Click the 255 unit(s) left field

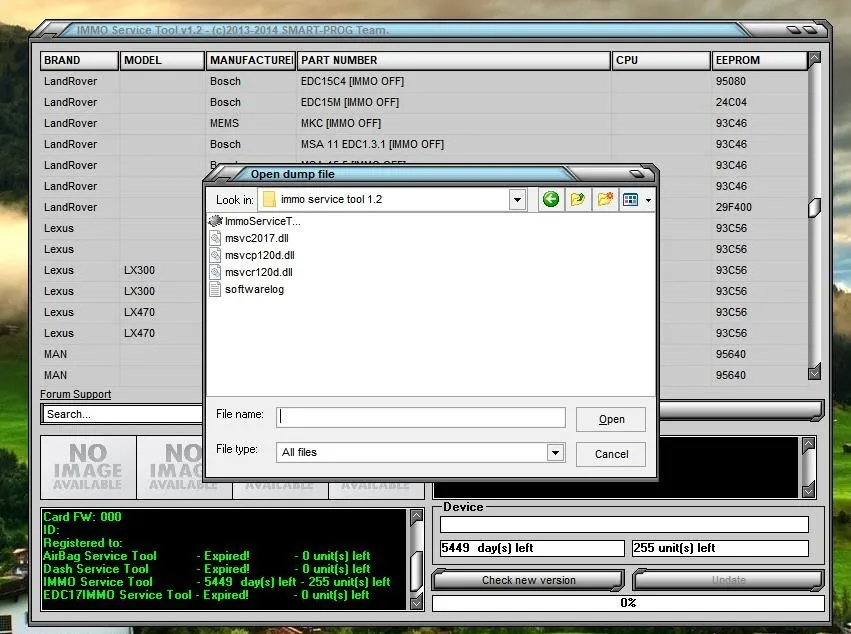click(720, 548)
